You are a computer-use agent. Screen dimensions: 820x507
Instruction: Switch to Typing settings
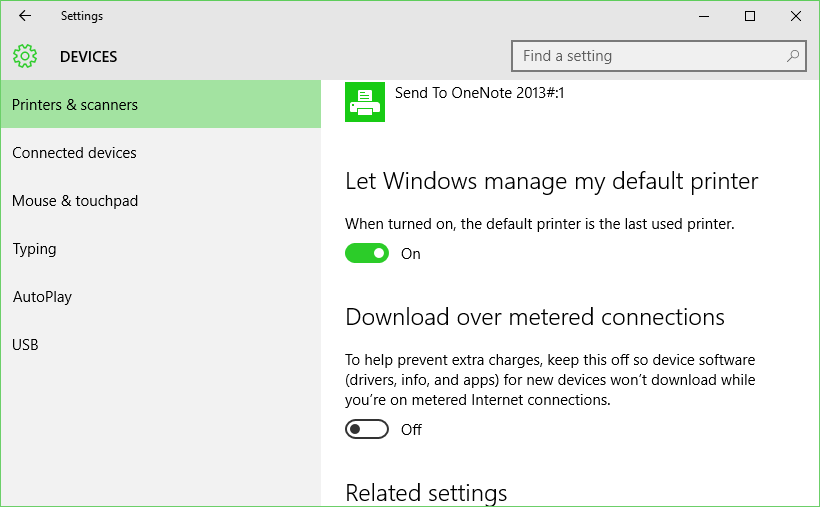pos(161,249)
